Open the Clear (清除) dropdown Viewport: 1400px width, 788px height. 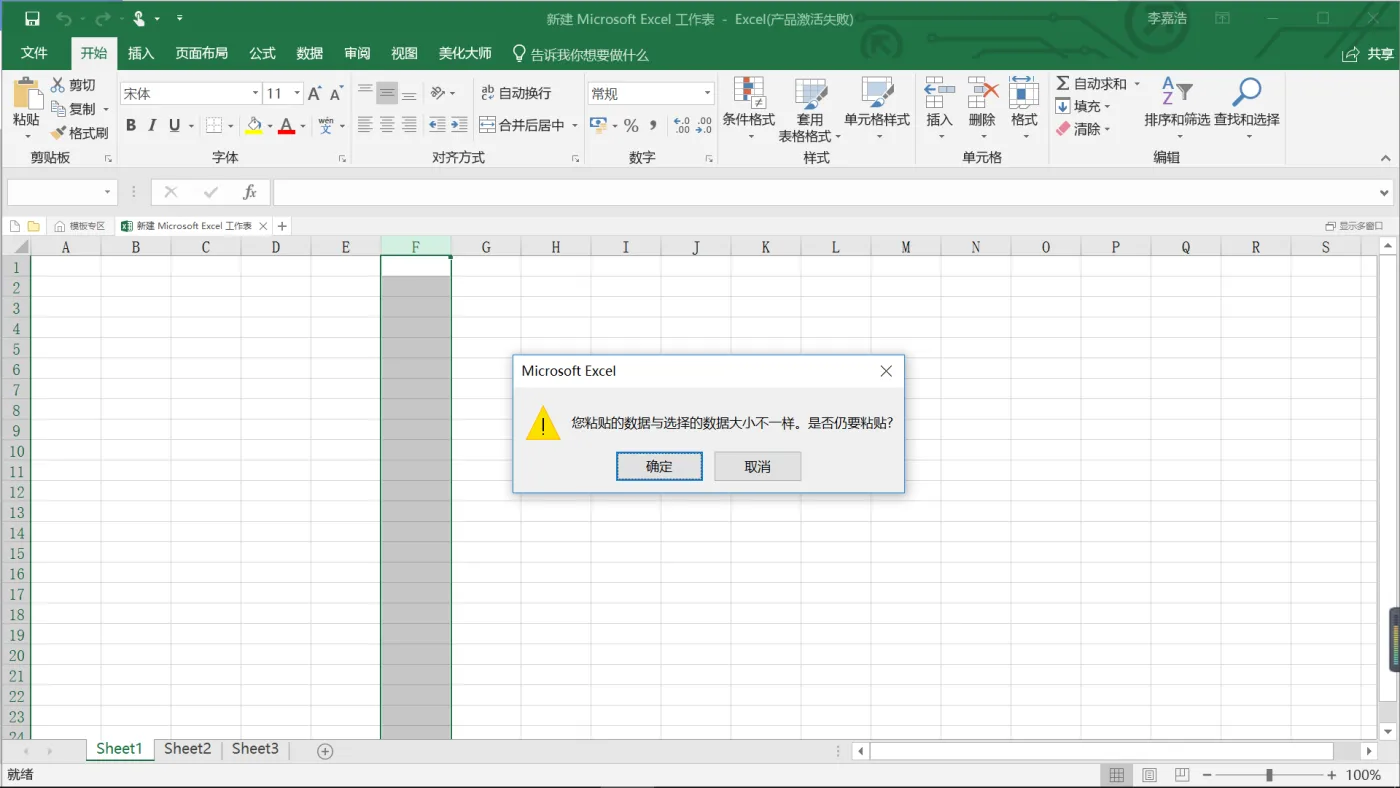(1083, 129)
